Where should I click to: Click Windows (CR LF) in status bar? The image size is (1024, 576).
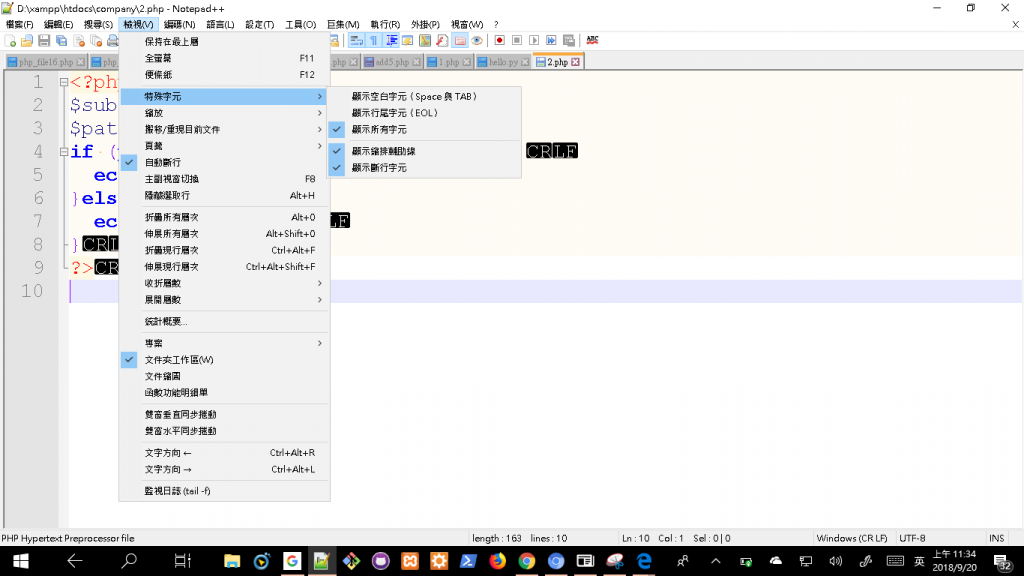click(x=852, y=538)
